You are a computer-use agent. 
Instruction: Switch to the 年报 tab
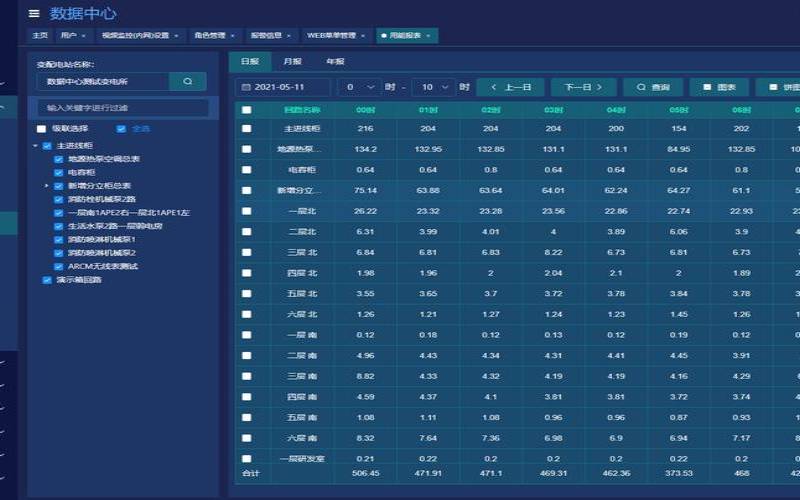click(x=335, y=61)
